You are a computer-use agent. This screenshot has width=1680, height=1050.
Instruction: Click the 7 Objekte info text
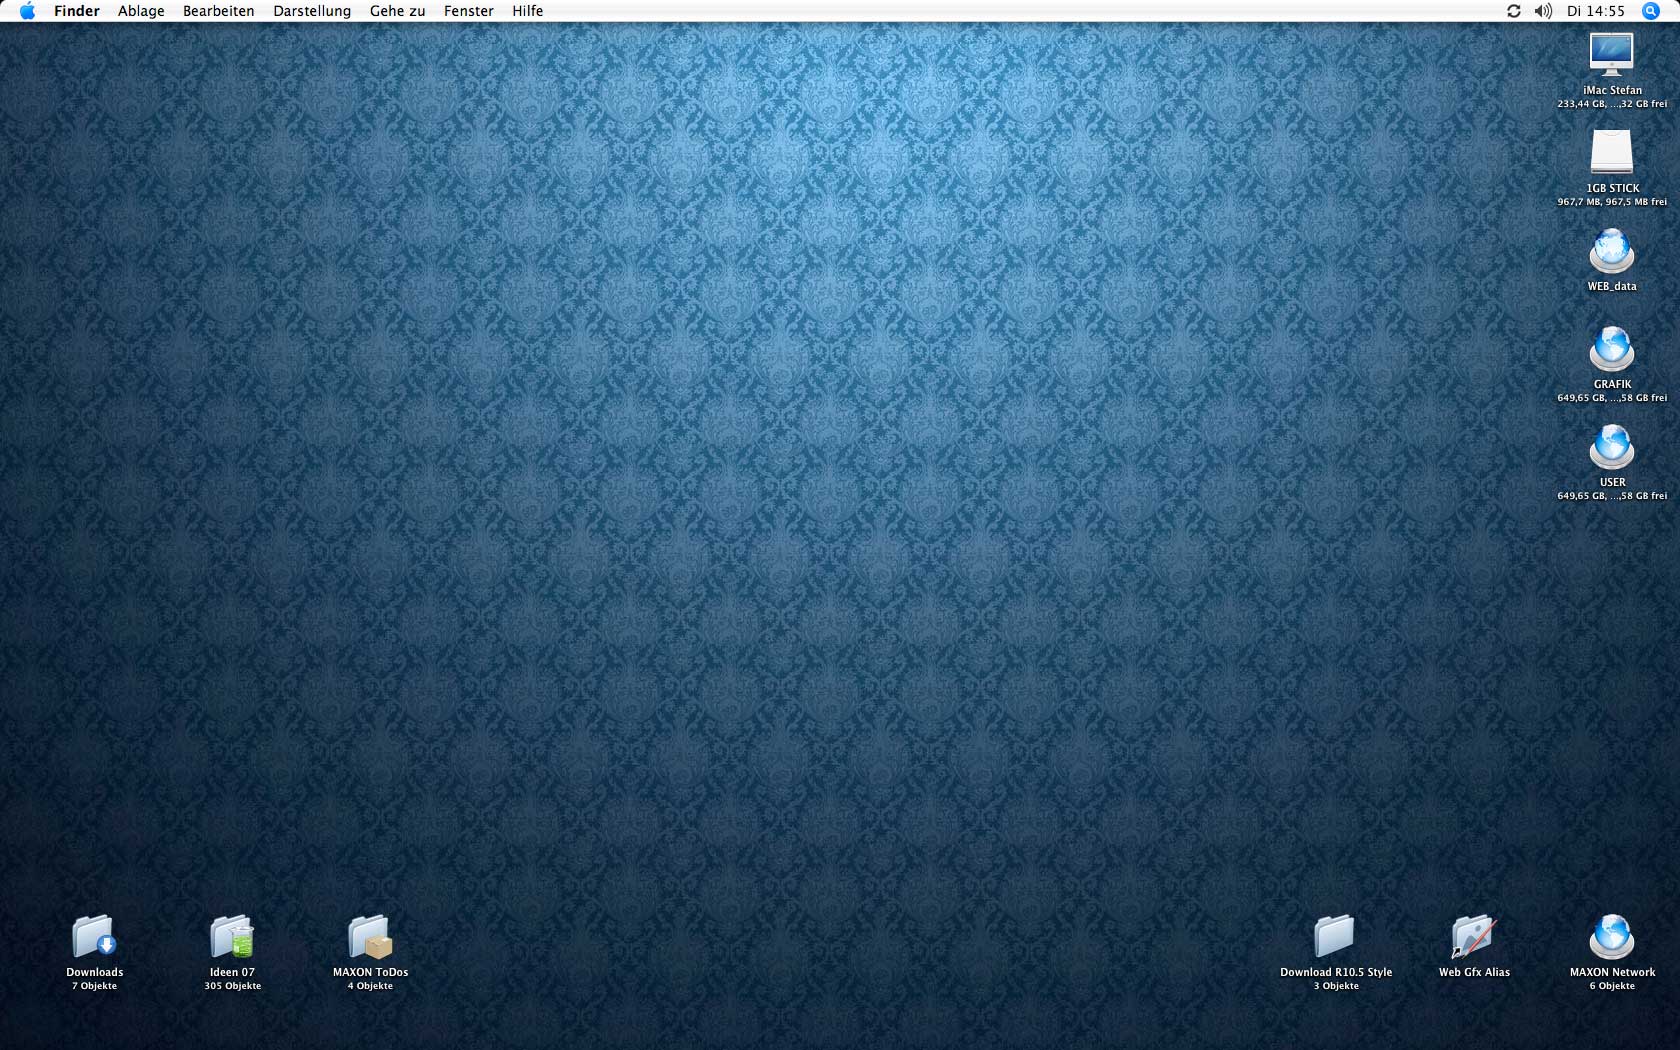(x=94, y=986)
